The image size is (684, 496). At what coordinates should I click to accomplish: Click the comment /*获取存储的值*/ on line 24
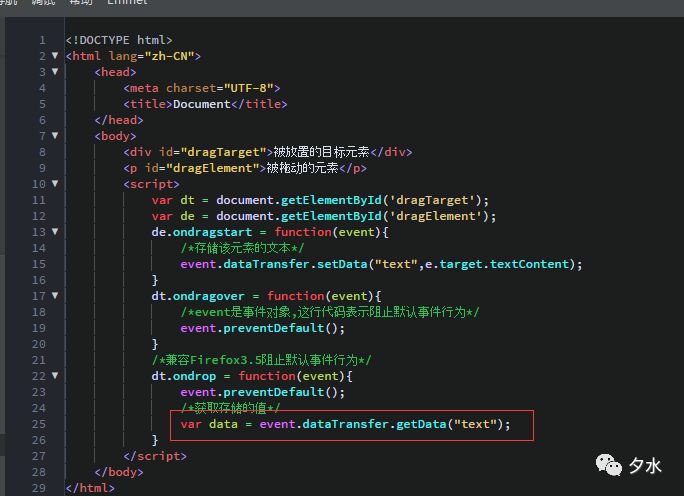pos(230,408)
